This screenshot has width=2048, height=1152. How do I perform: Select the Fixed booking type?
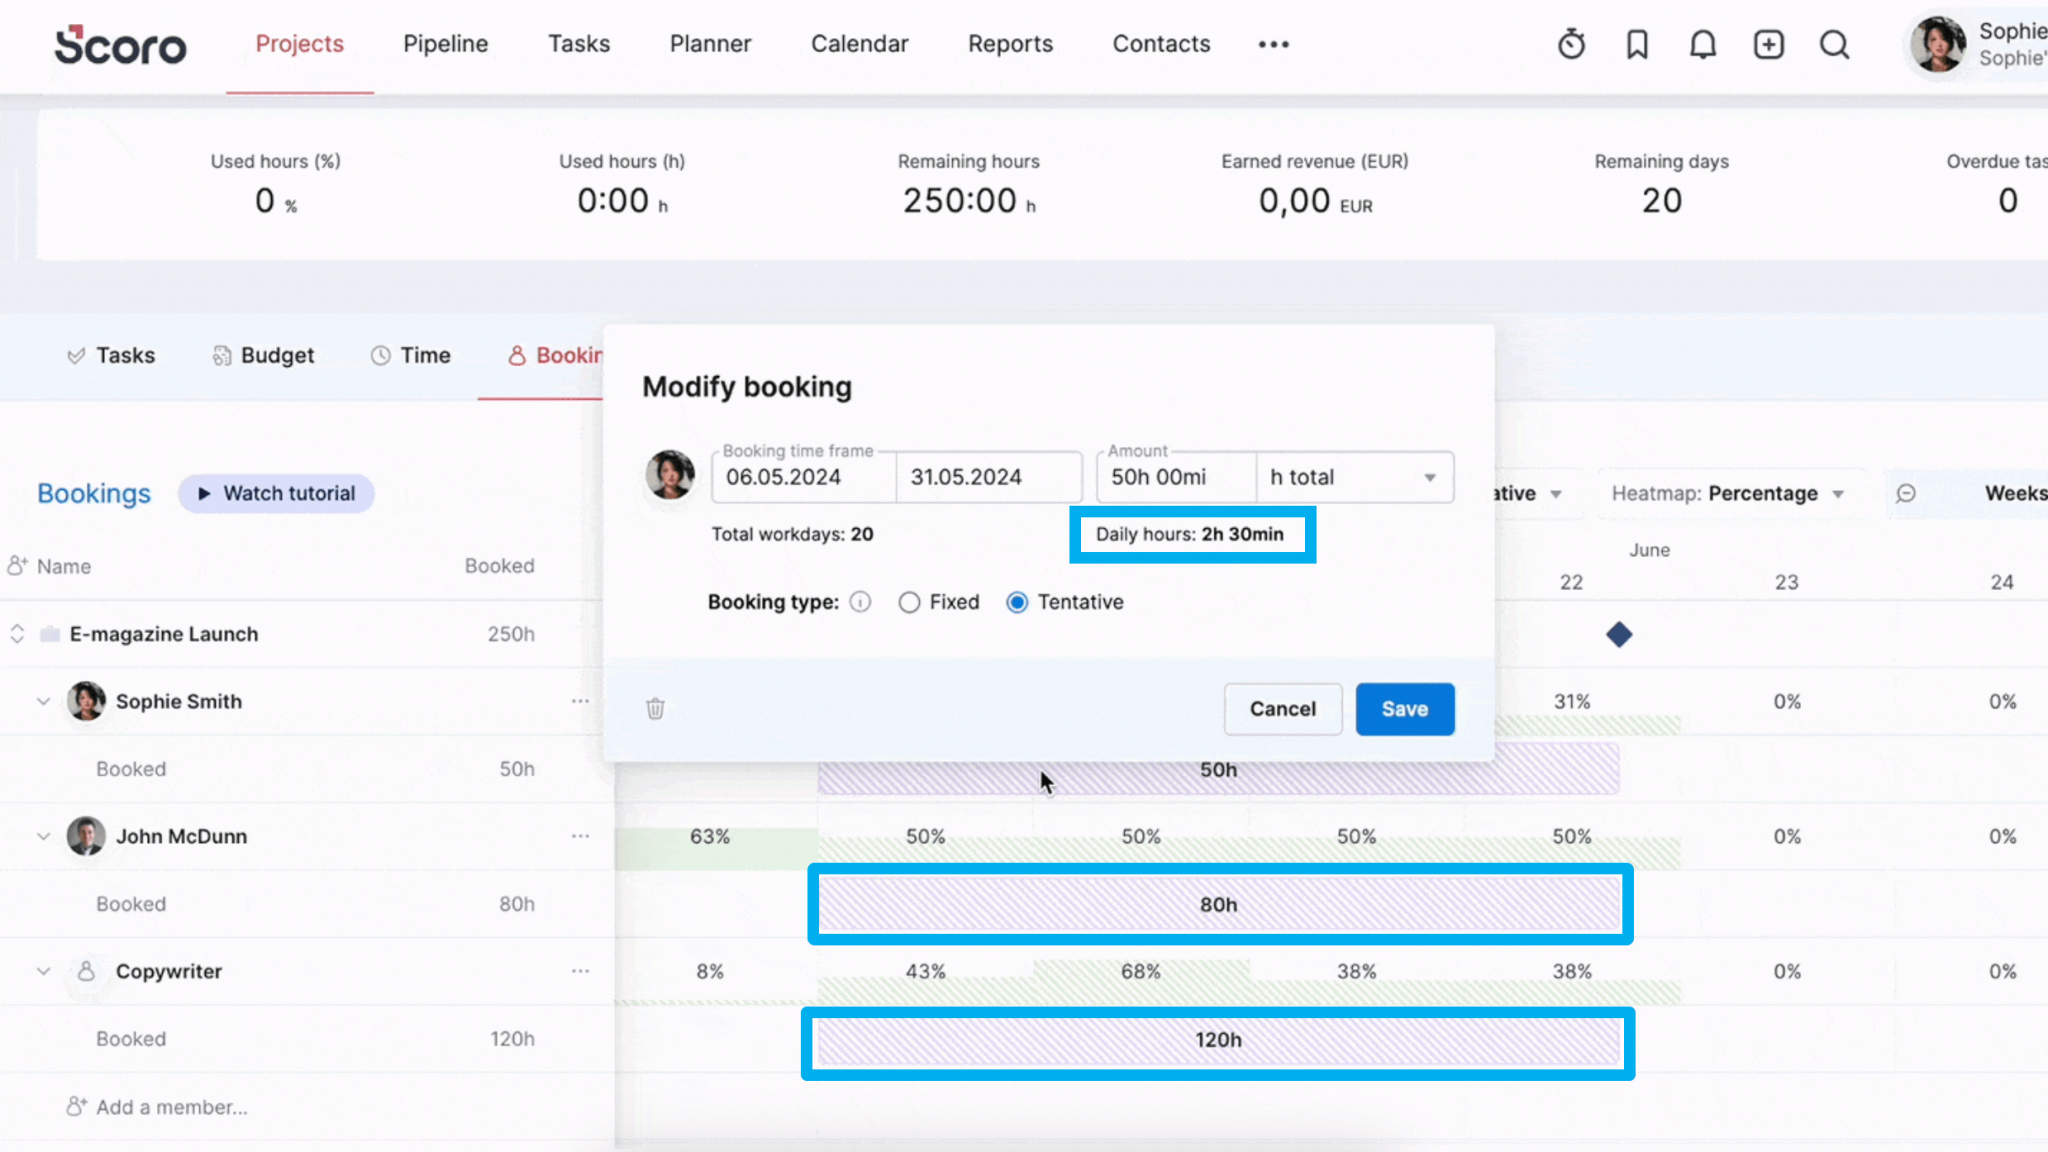910,602
